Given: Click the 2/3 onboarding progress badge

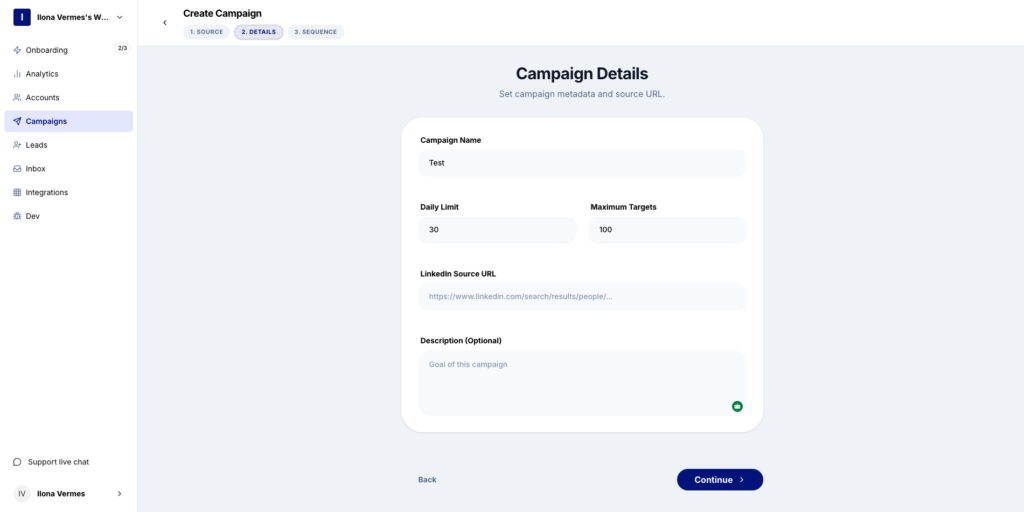Looking at the screenshot, I should [122, 48].
